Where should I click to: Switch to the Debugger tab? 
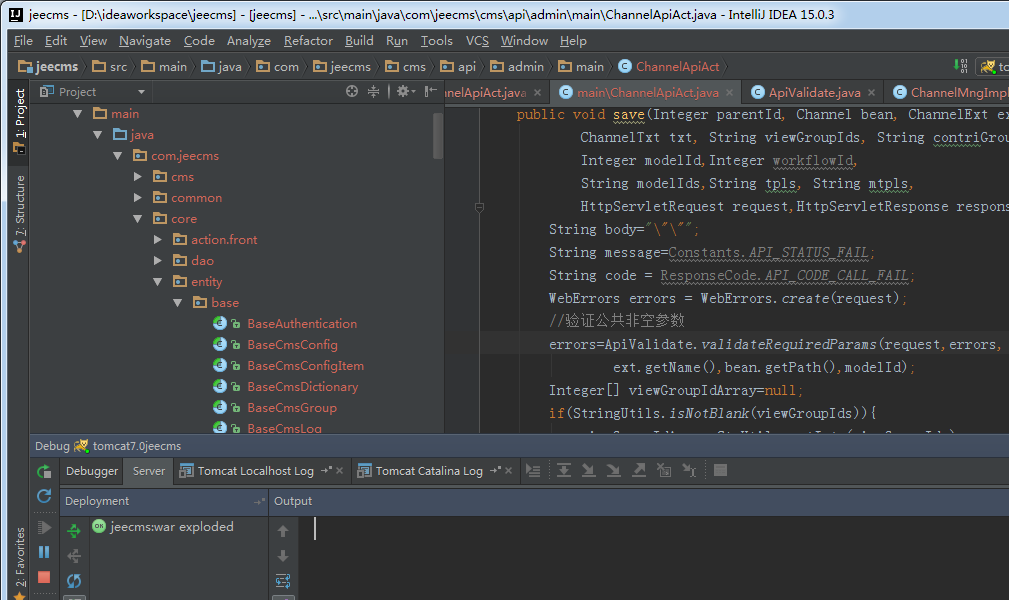[x=92, y=471]
